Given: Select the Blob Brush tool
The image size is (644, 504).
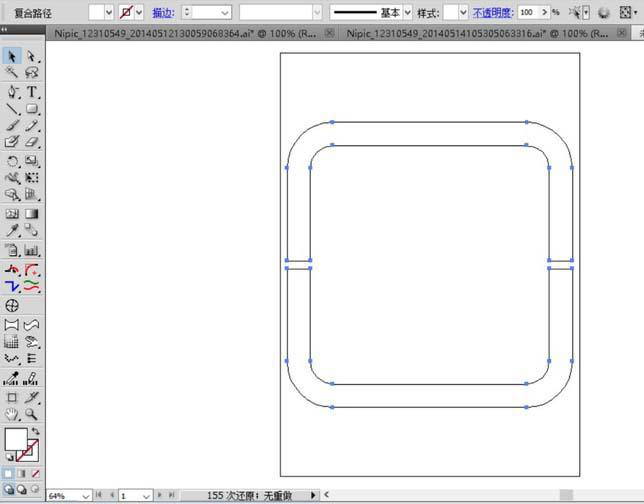Looking at the screenshot, I should pos(12,142).
